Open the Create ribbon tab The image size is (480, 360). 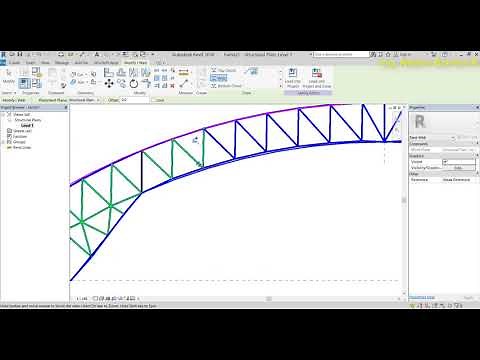tap(15, 63)
